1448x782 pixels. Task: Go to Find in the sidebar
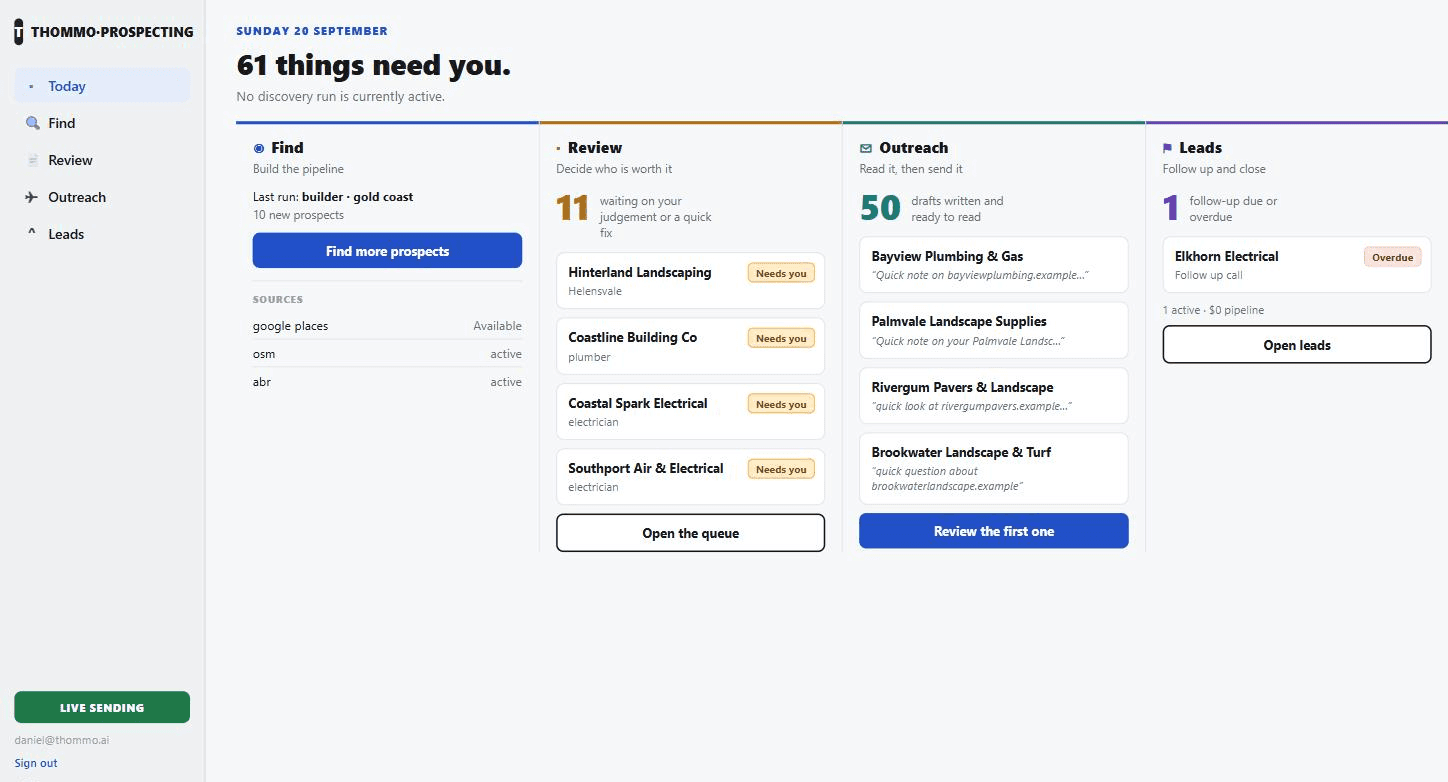(102, 123)
